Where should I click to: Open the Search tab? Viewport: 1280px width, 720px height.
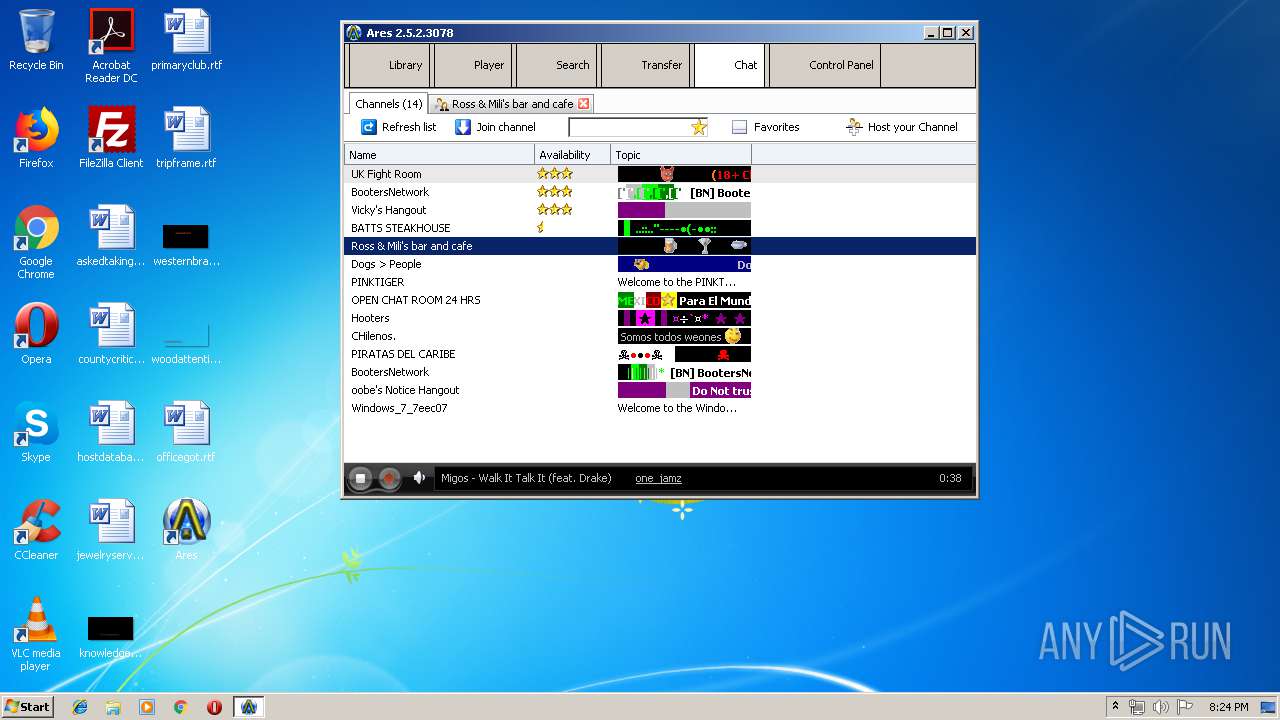click(x=556, y=65)
